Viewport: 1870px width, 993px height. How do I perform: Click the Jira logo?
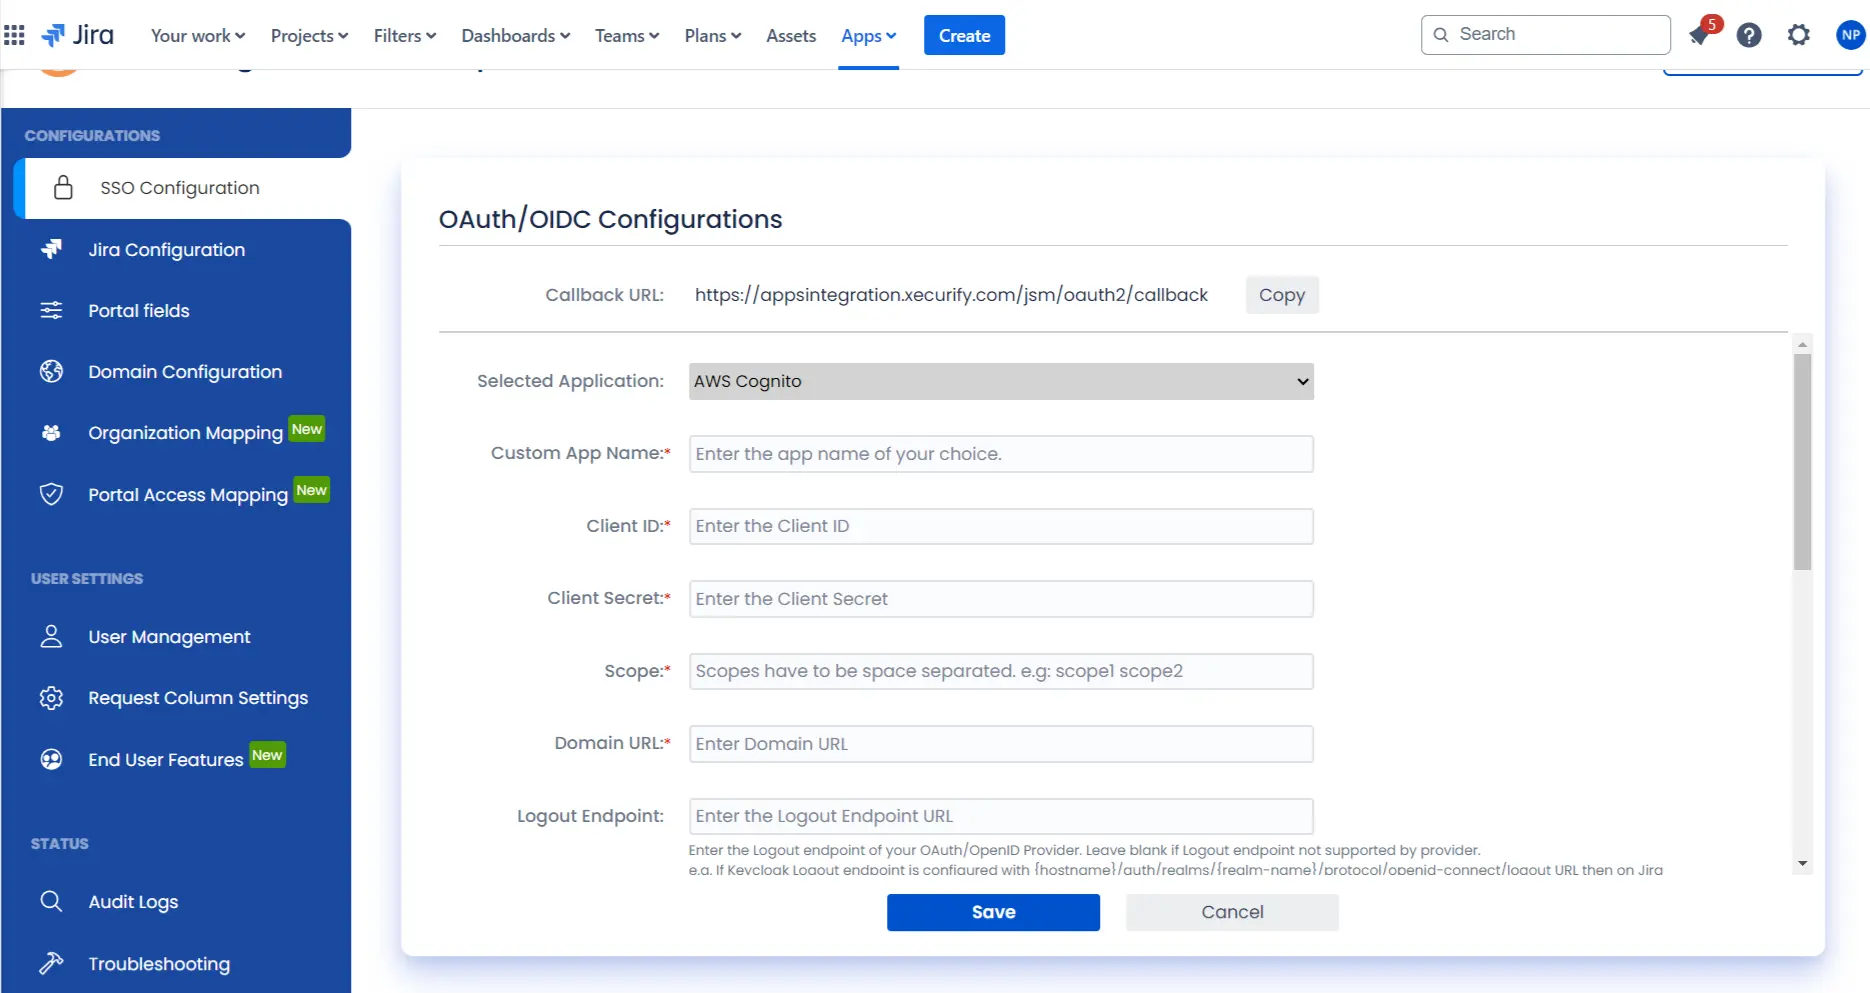pos(77,35)
